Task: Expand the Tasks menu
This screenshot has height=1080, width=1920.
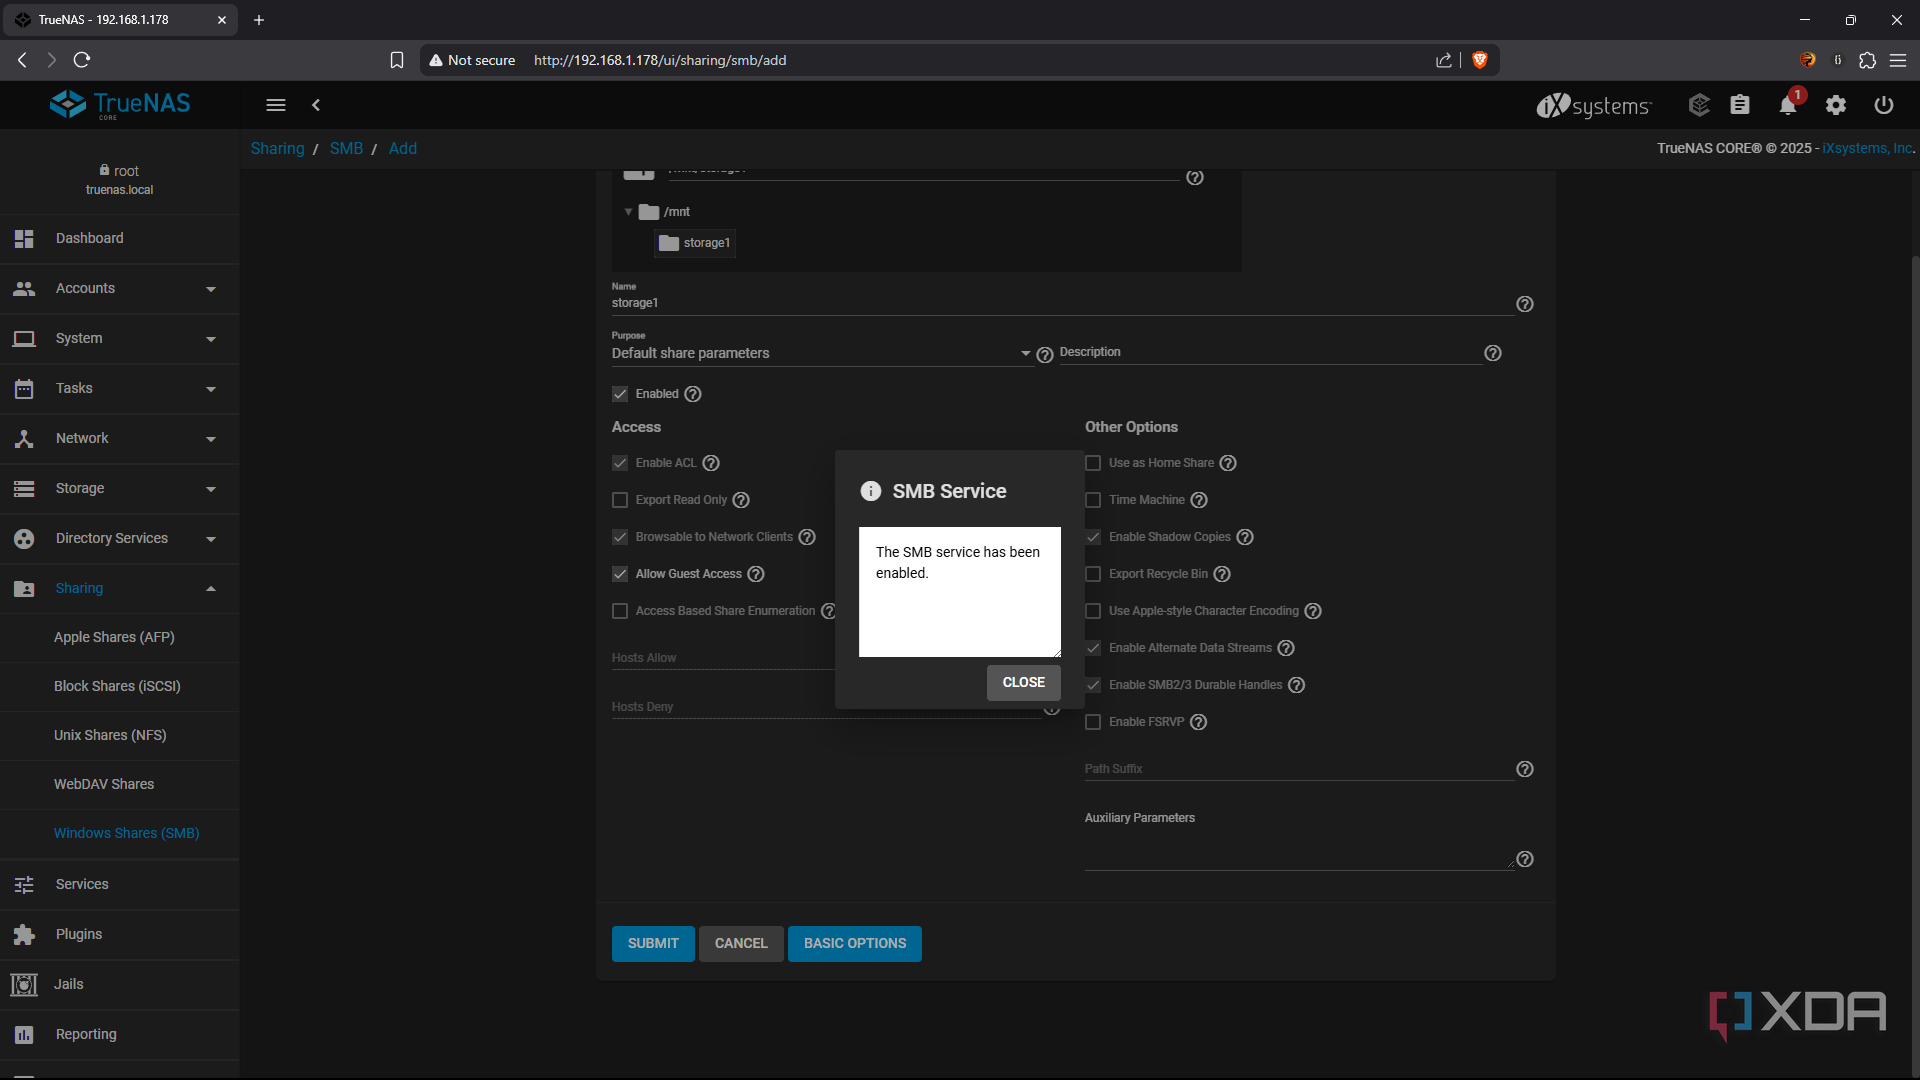Action: pos(120,389)
